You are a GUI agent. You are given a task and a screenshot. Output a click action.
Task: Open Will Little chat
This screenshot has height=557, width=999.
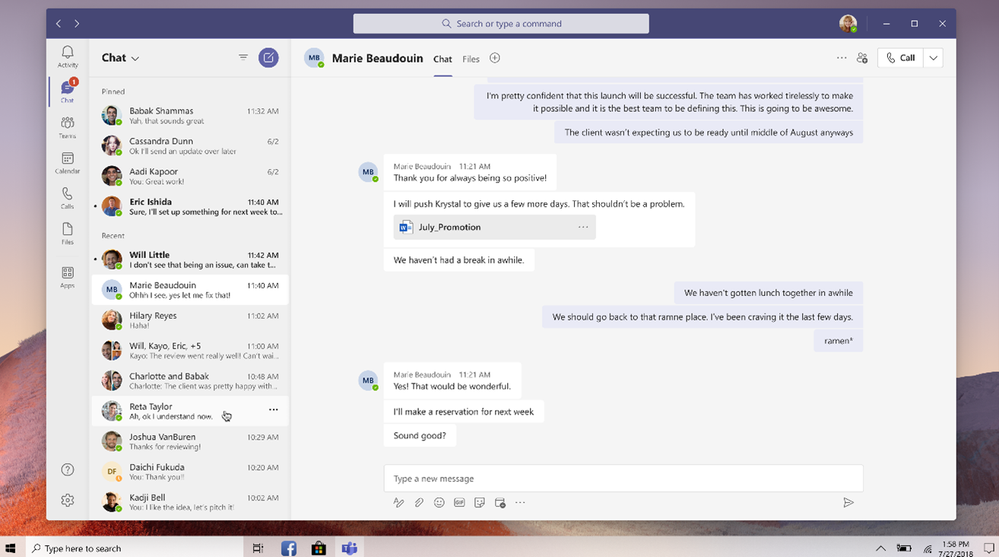190,259
